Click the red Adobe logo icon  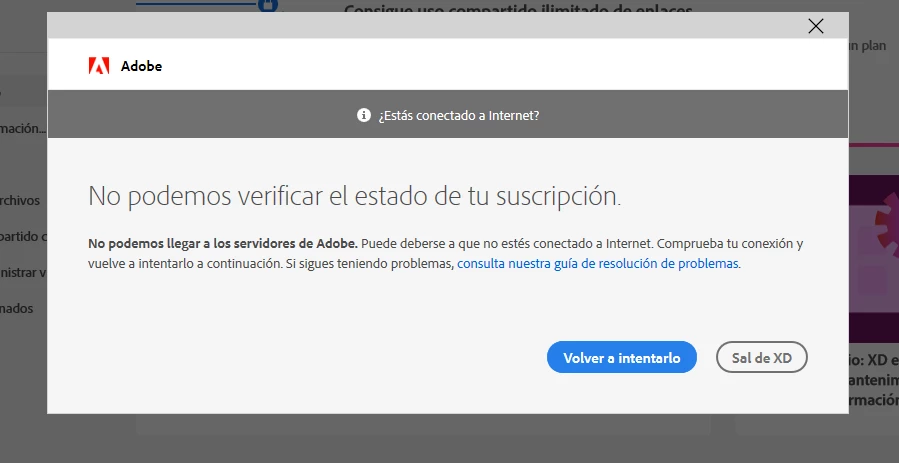(x=99, y=66)
